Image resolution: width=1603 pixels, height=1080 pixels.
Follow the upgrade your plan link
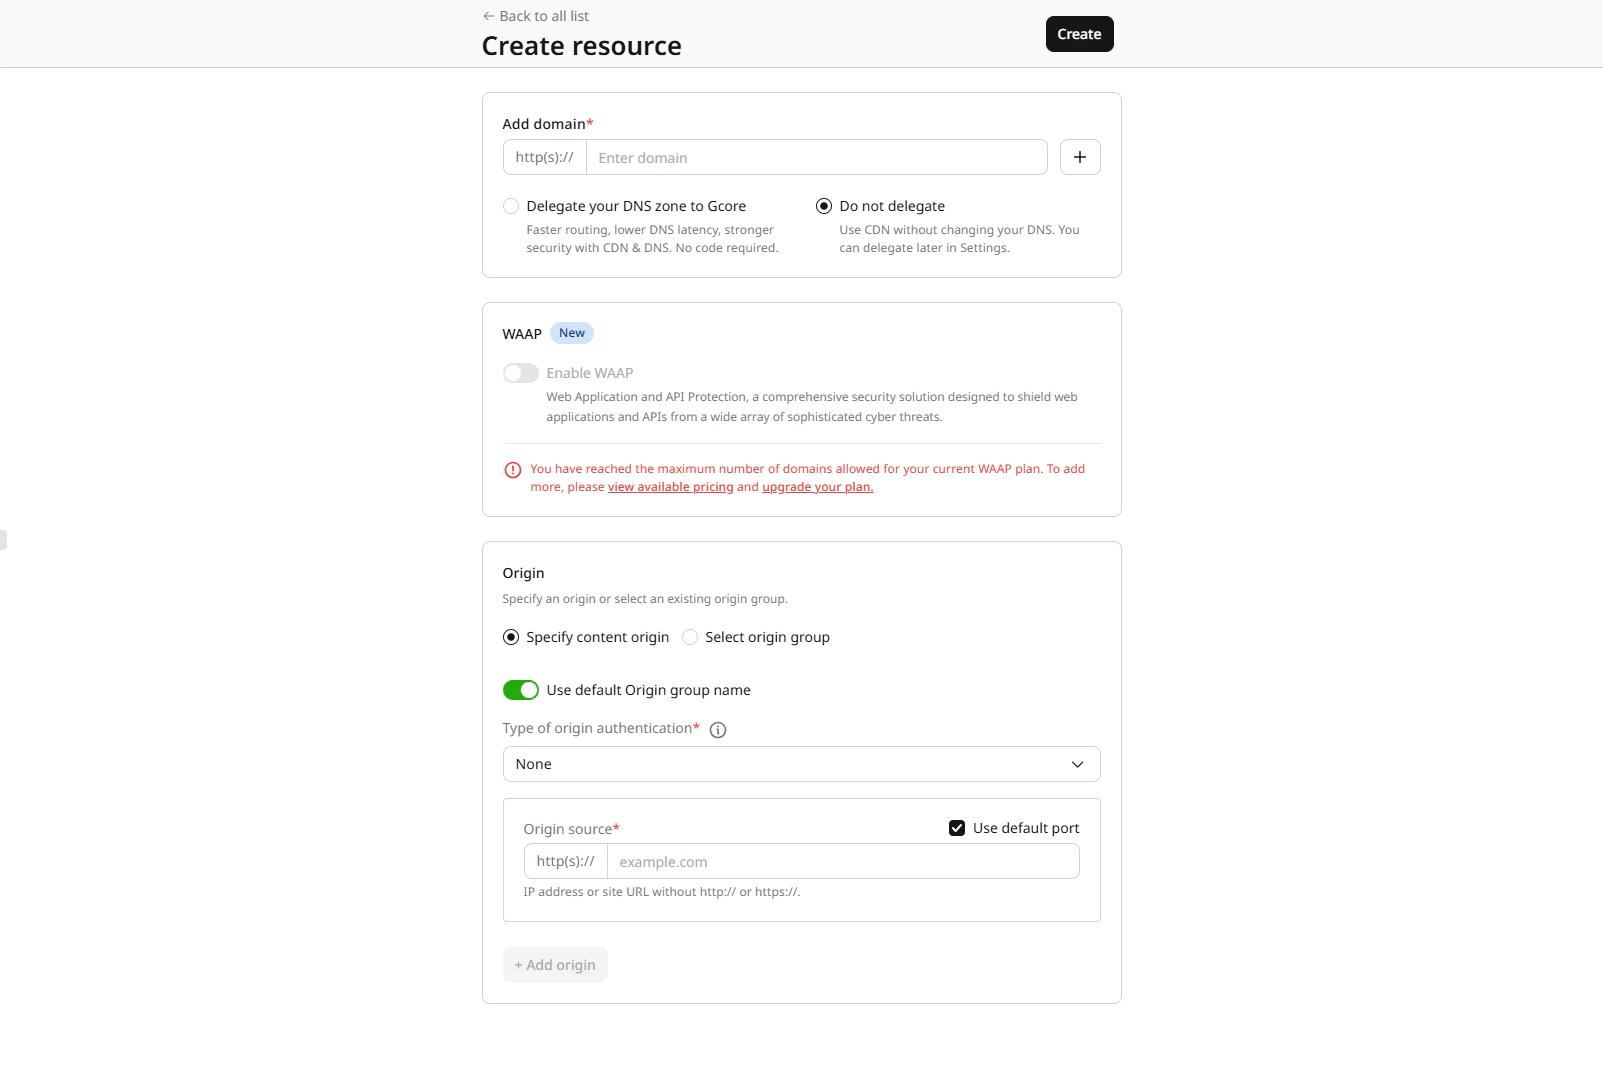point(816,487)
